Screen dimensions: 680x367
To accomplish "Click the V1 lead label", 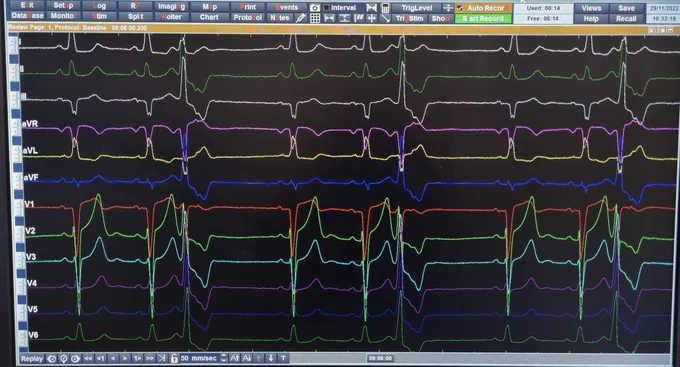I will point(29,204).
